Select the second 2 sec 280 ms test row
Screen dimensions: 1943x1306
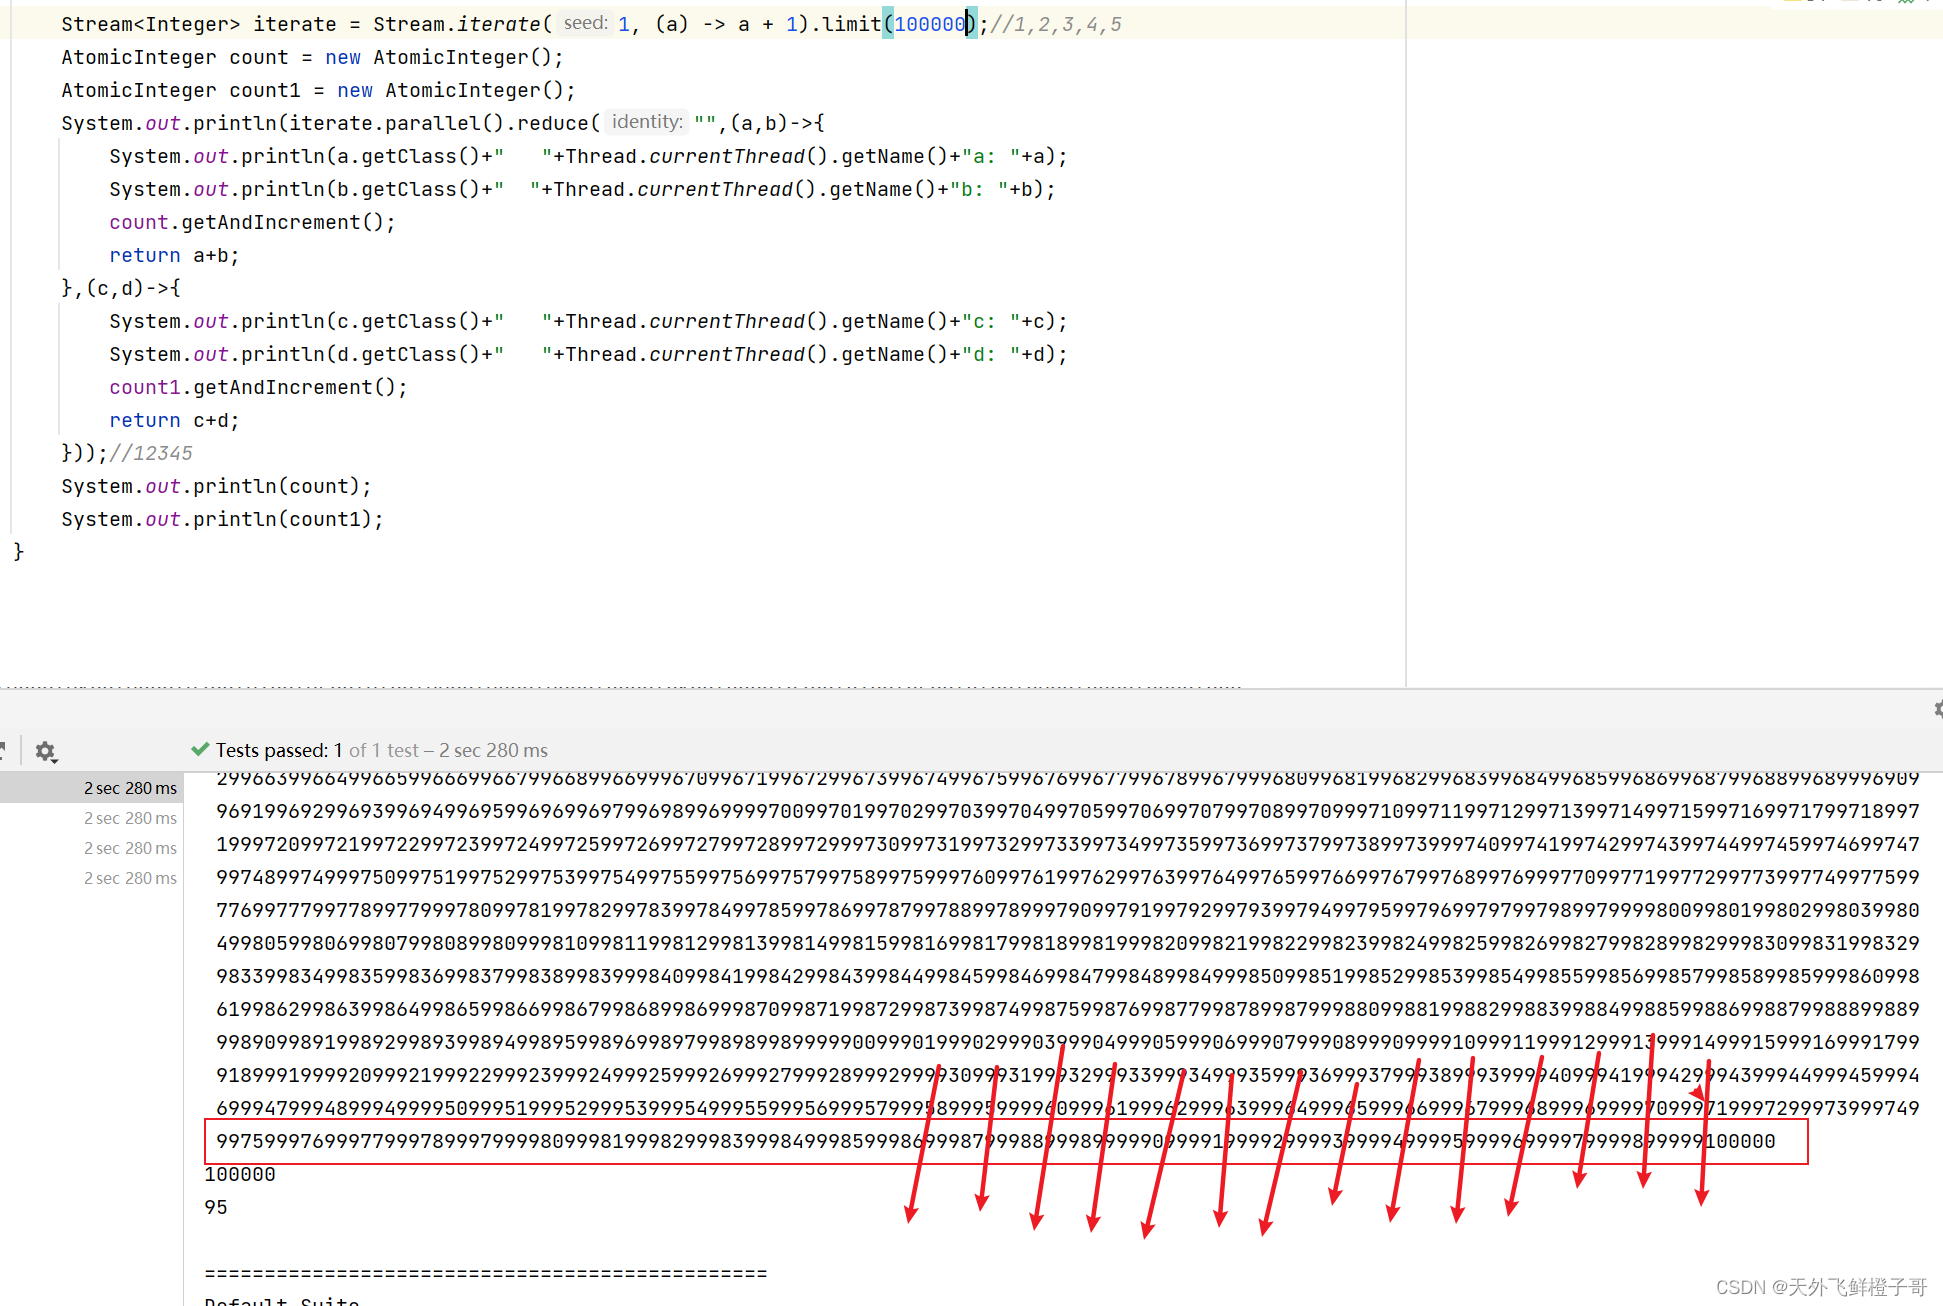(130, 818)
